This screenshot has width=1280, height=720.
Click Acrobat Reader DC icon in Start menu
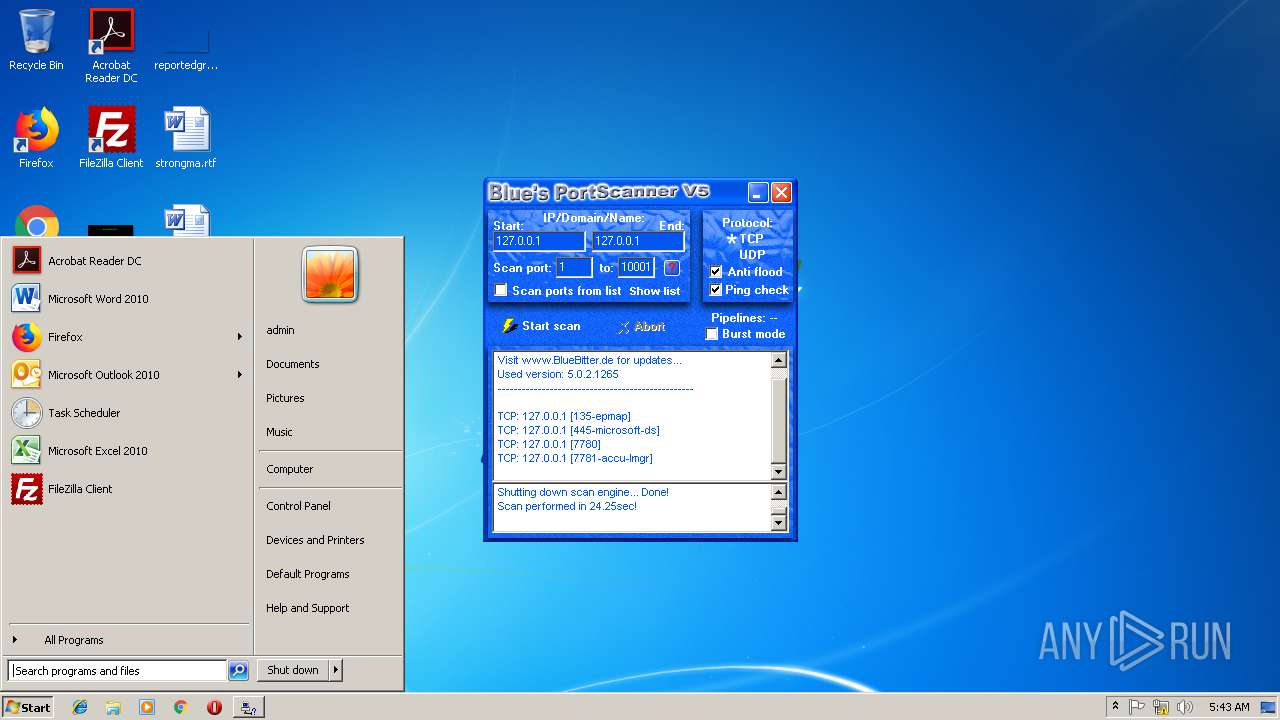click(27, 261)
